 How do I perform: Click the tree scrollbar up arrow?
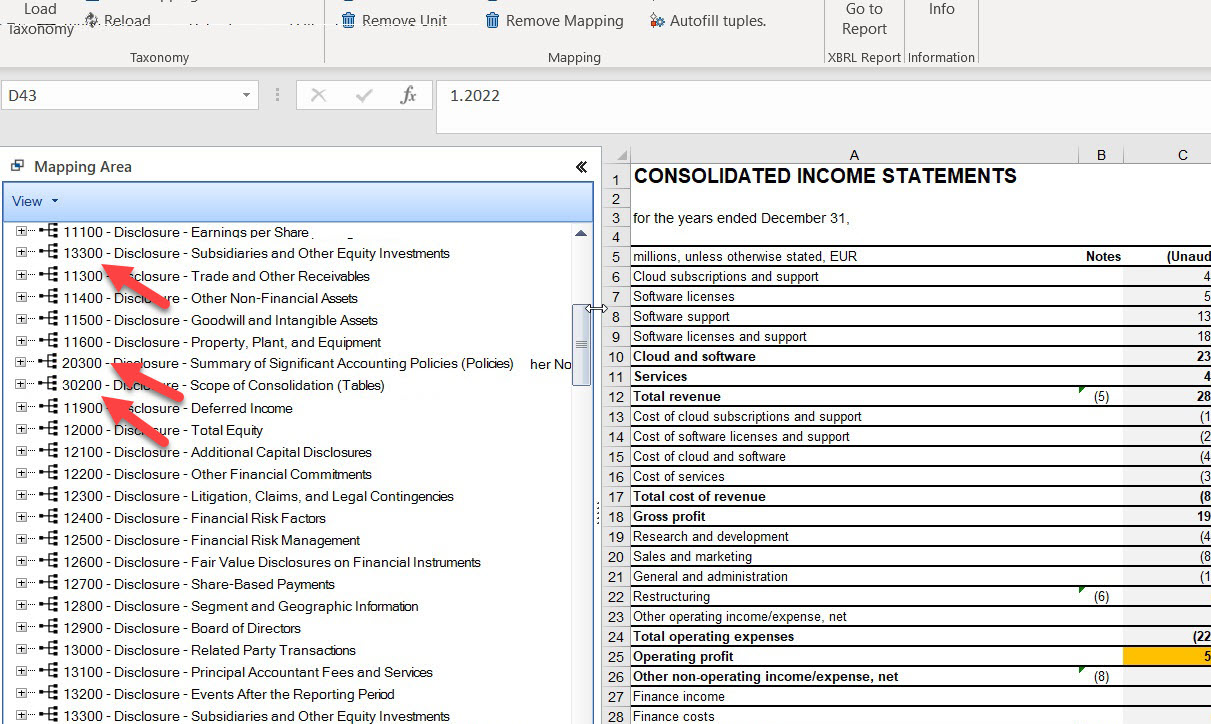tap(581, 233)
